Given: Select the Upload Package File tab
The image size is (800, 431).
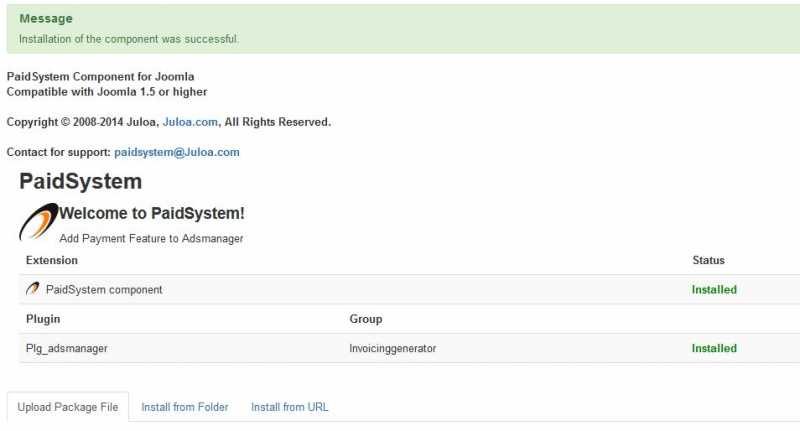Looking at the screenshot, I should point(68,407).
